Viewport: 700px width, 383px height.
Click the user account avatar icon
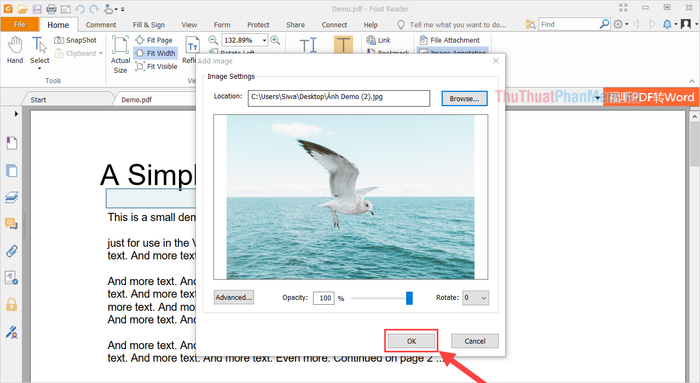pos(686,24)
